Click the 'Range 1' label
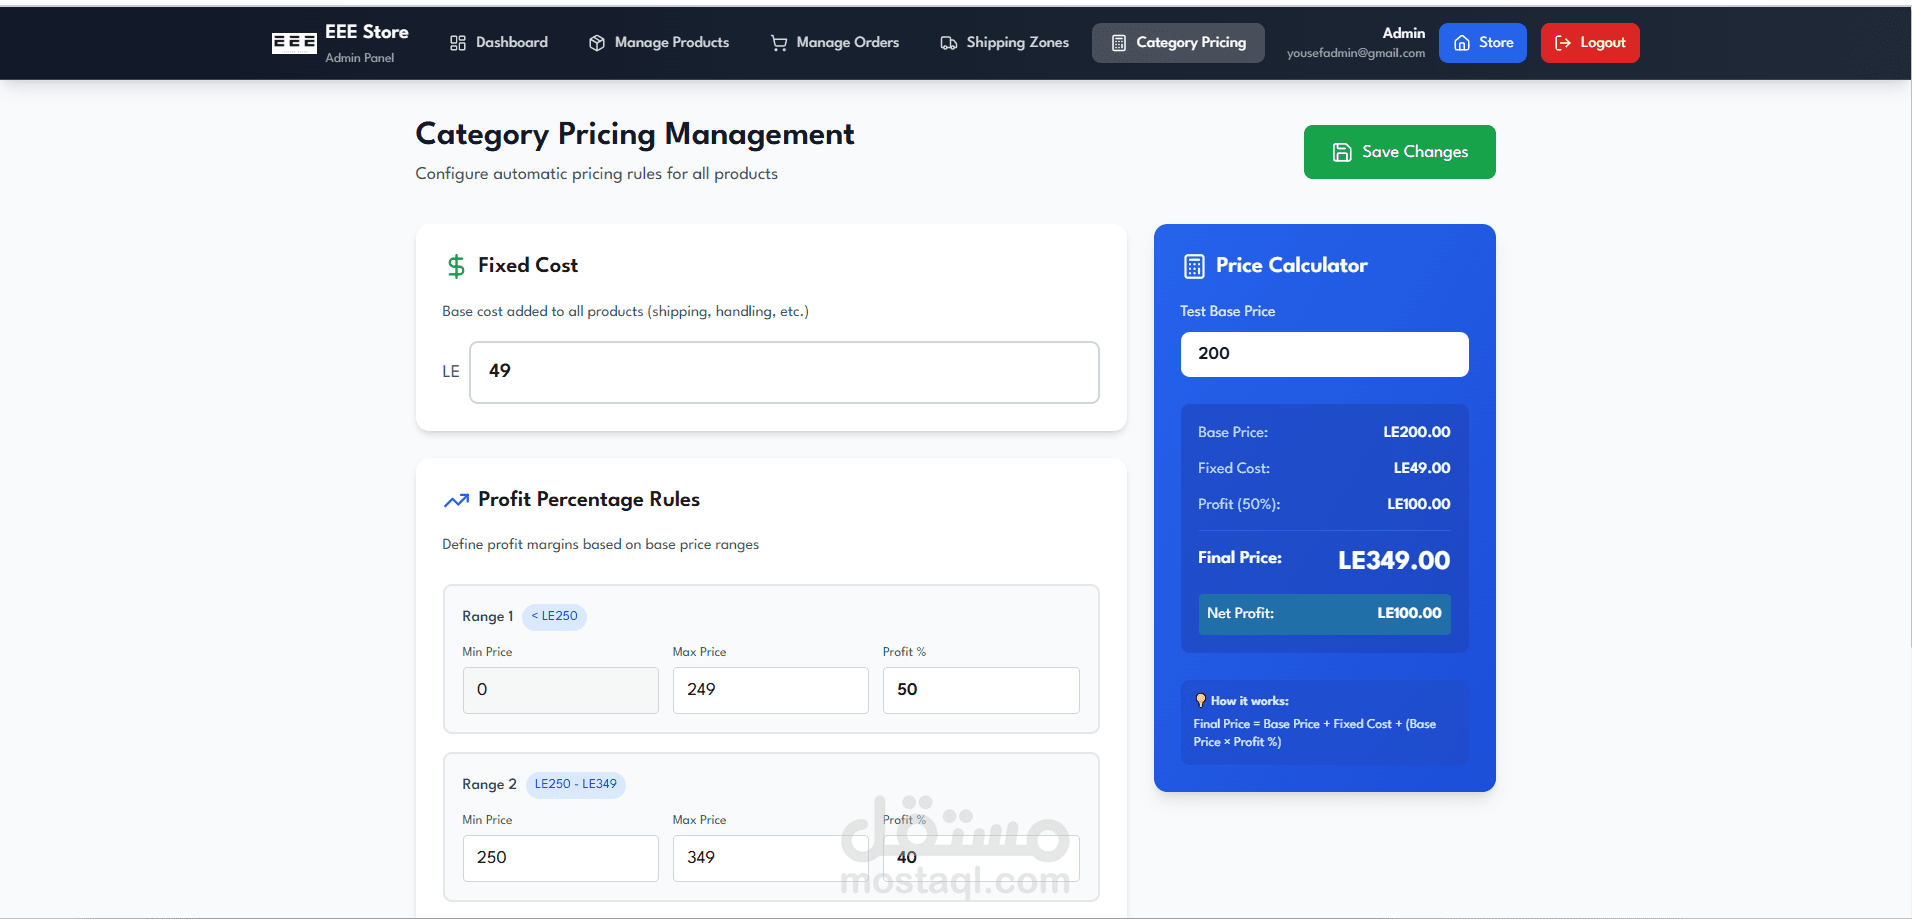Viewport: 1912px width, 919px height. pyautogui.click(x=488, y=616)
